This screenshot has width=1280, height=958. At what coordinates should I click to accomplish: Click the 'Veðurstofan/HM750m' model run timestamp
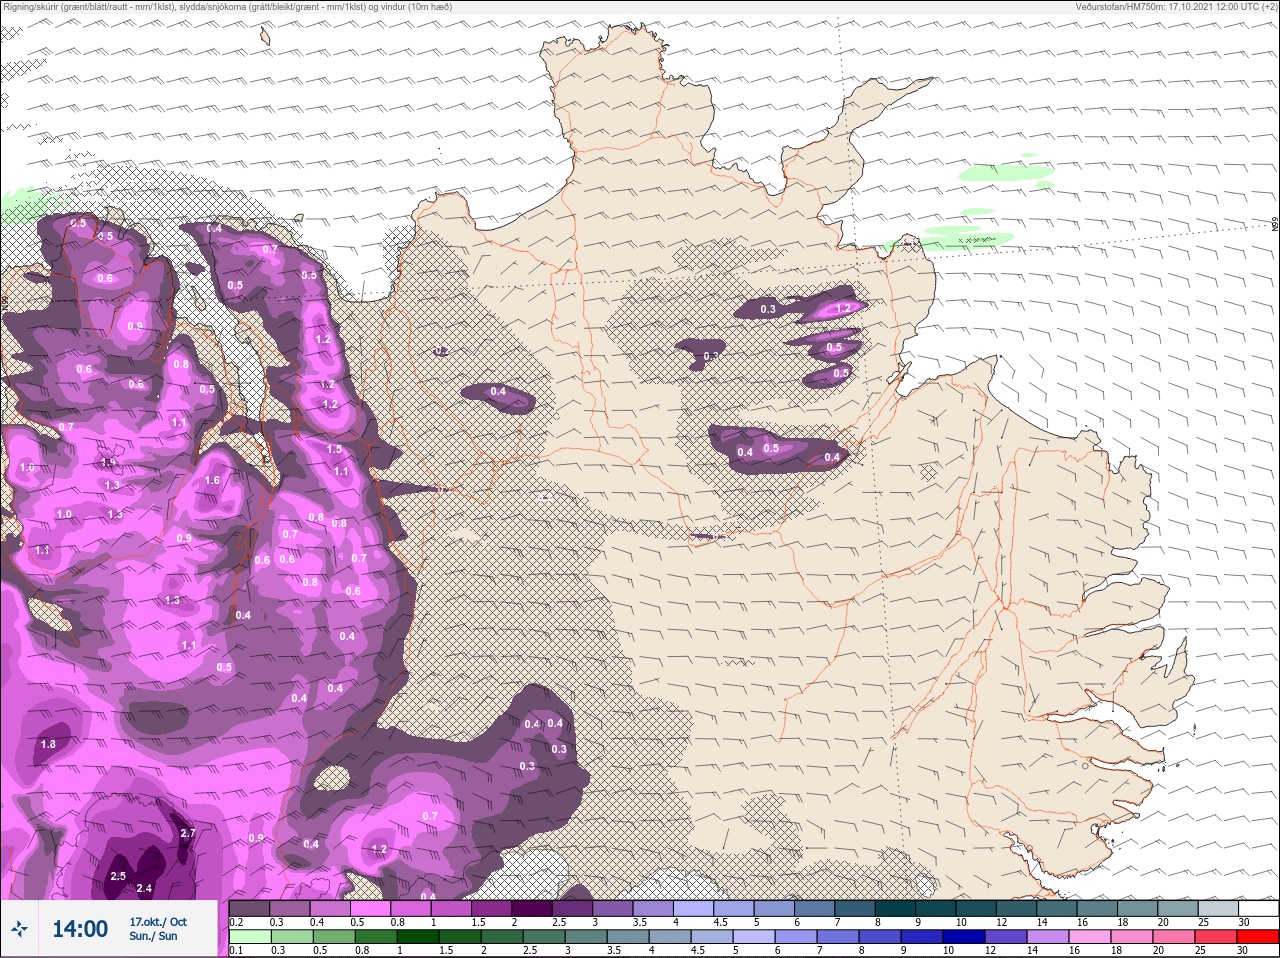[1175, 7]
